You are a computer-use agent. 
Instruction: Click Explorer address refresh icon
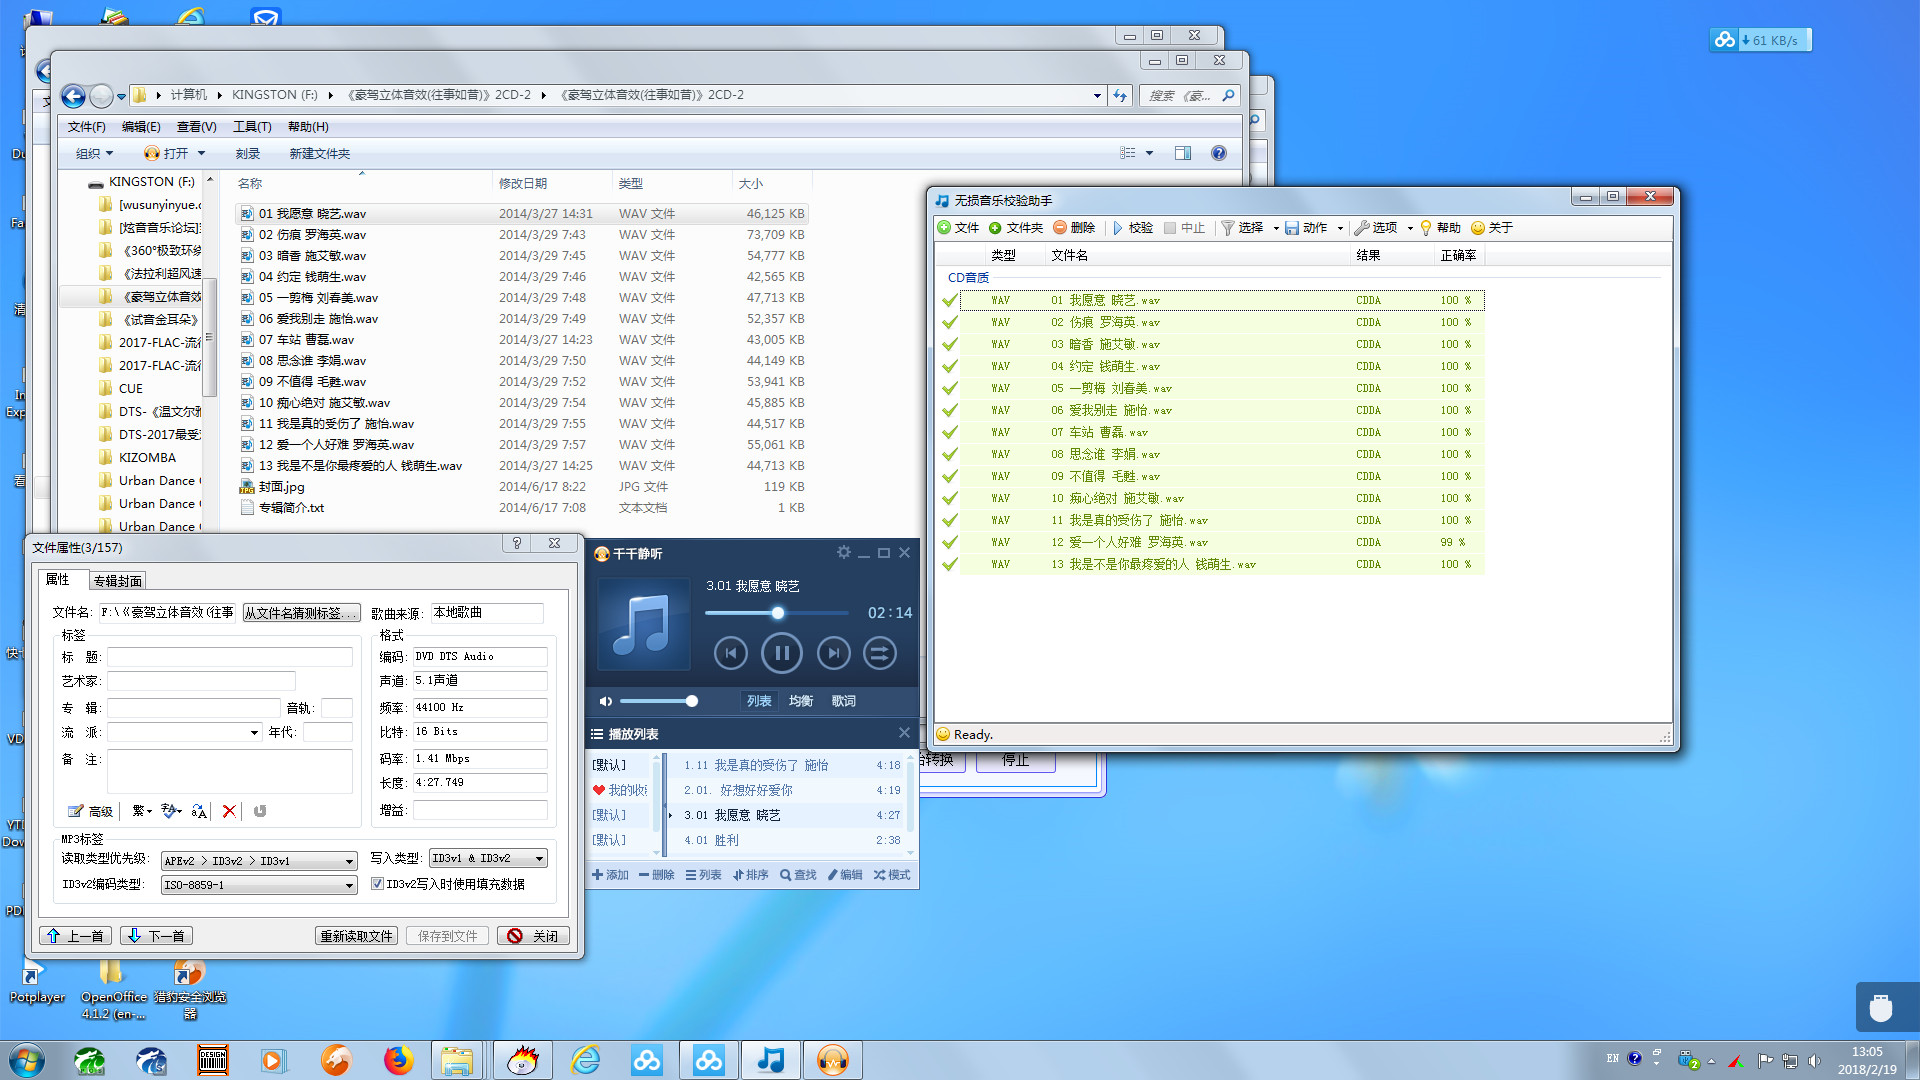pyautogui.click(x=1120, y=96)
